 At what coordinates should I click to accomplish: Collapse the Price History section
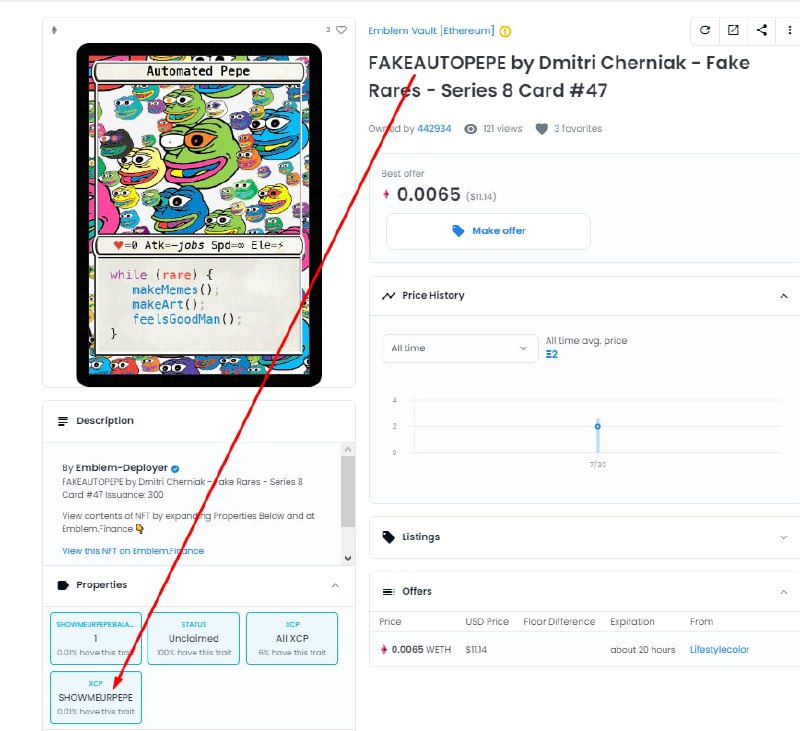tap(784, 296)
